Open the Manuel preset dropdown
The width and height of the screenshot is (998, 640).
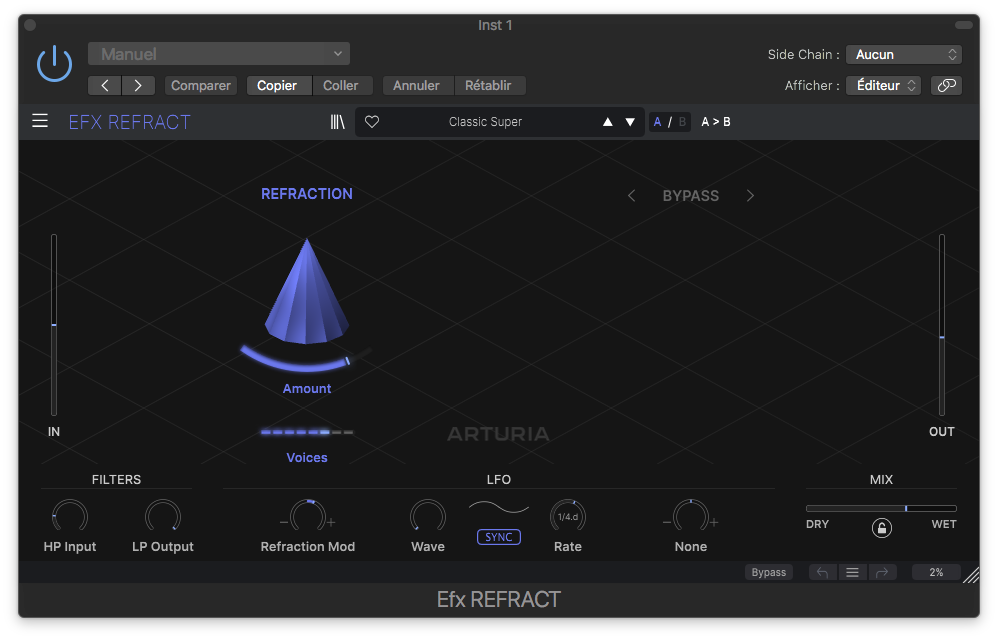[x=219, y=54]
